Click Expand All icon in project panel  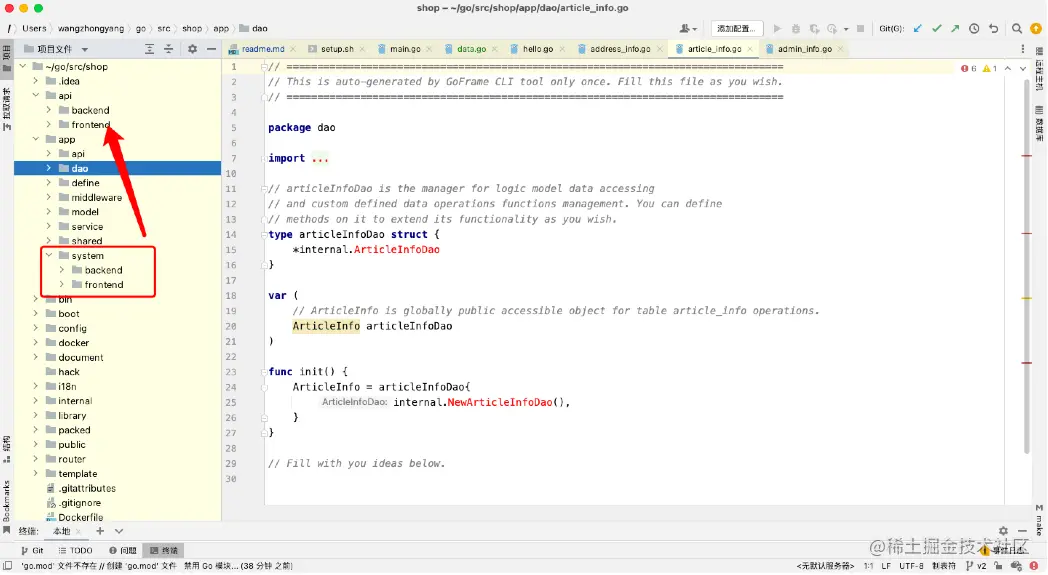coord(149,49)
